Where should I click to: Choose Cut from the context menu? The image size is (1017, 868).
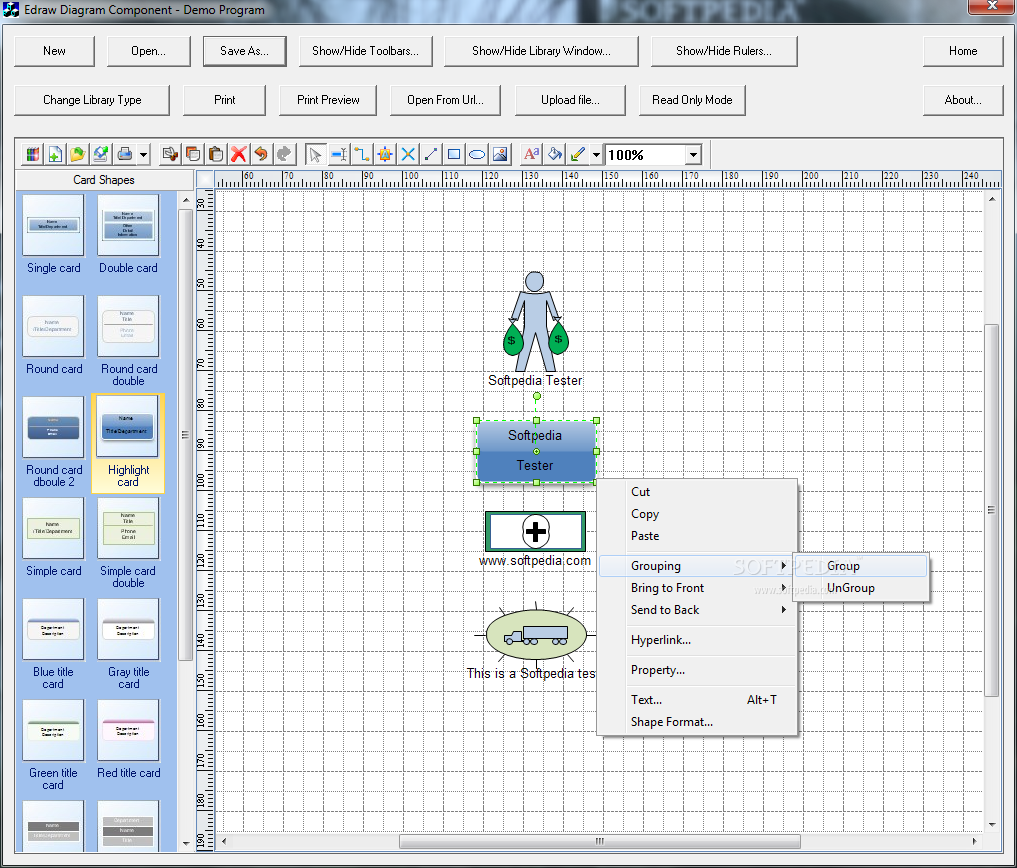[x=697, y=492]
